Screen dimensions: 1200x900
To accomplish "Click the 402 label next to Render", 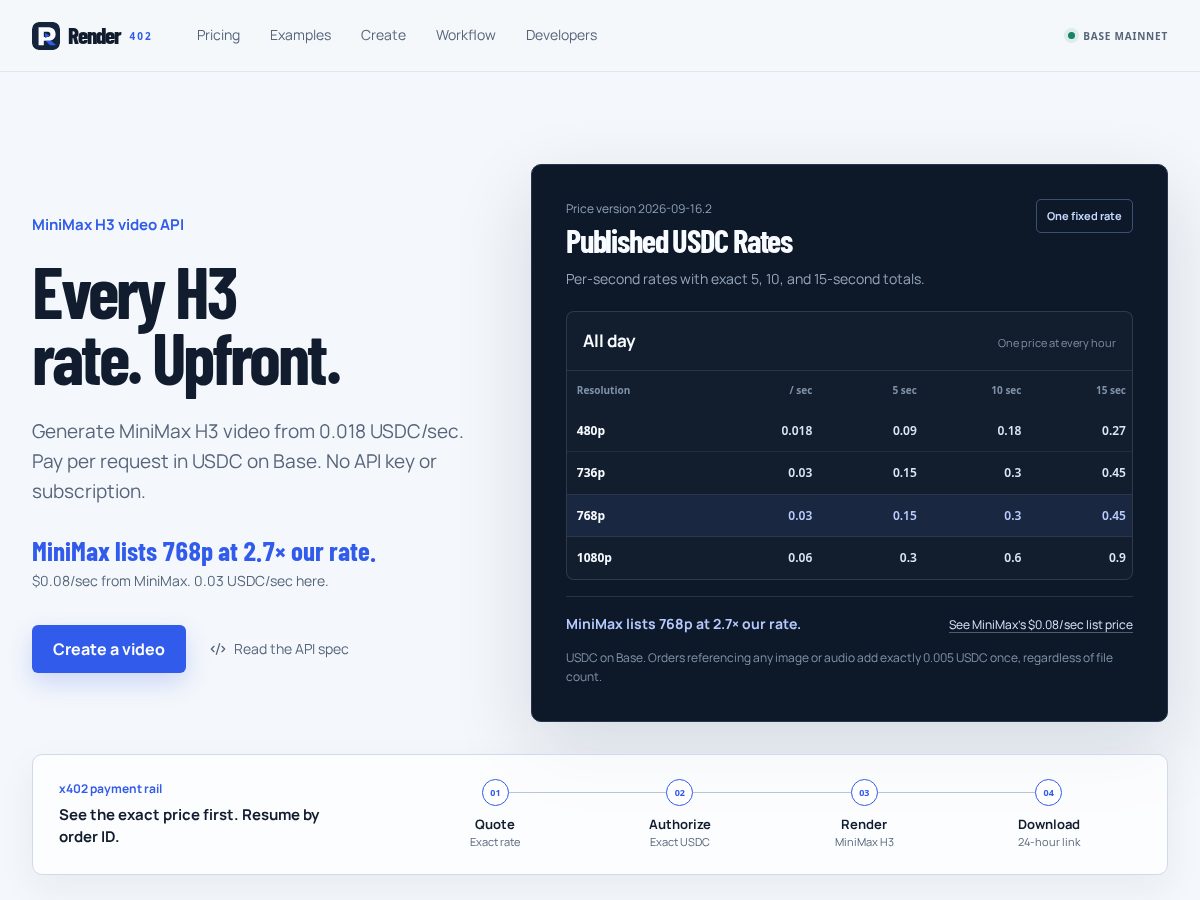I will [x=140, y=36].
